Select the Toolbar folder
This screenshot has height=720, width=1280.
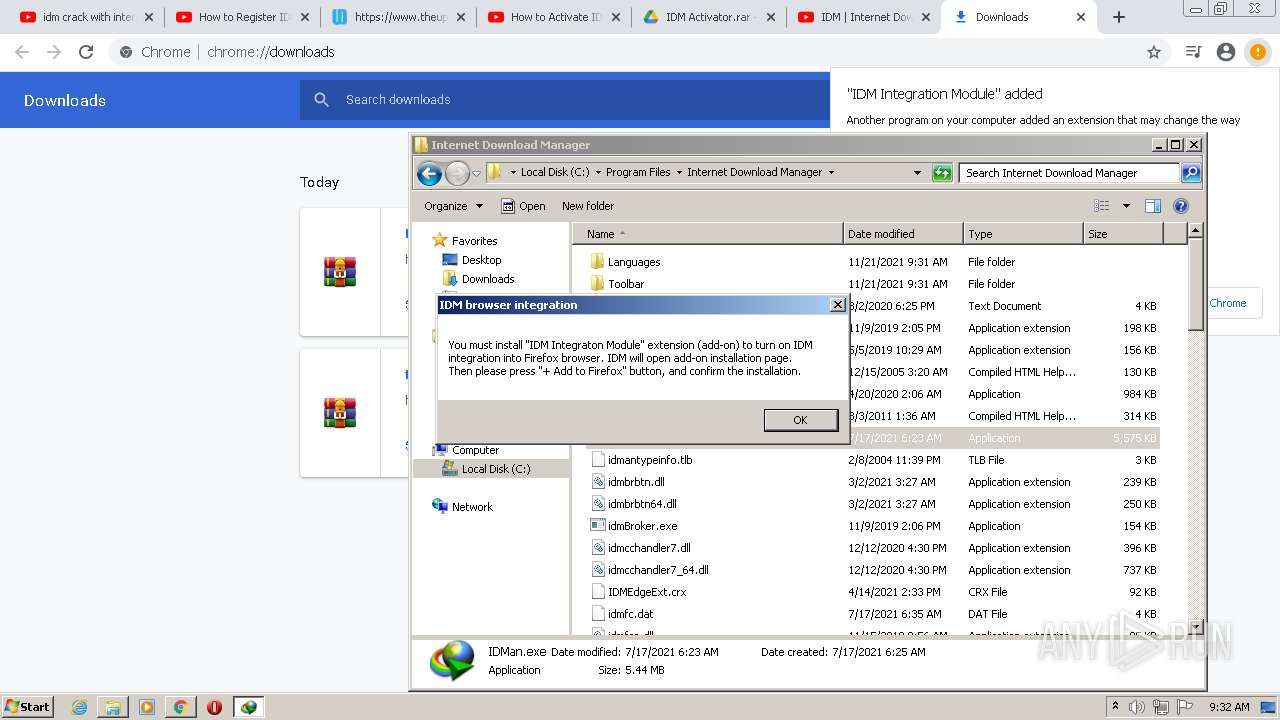coord(626,284)
